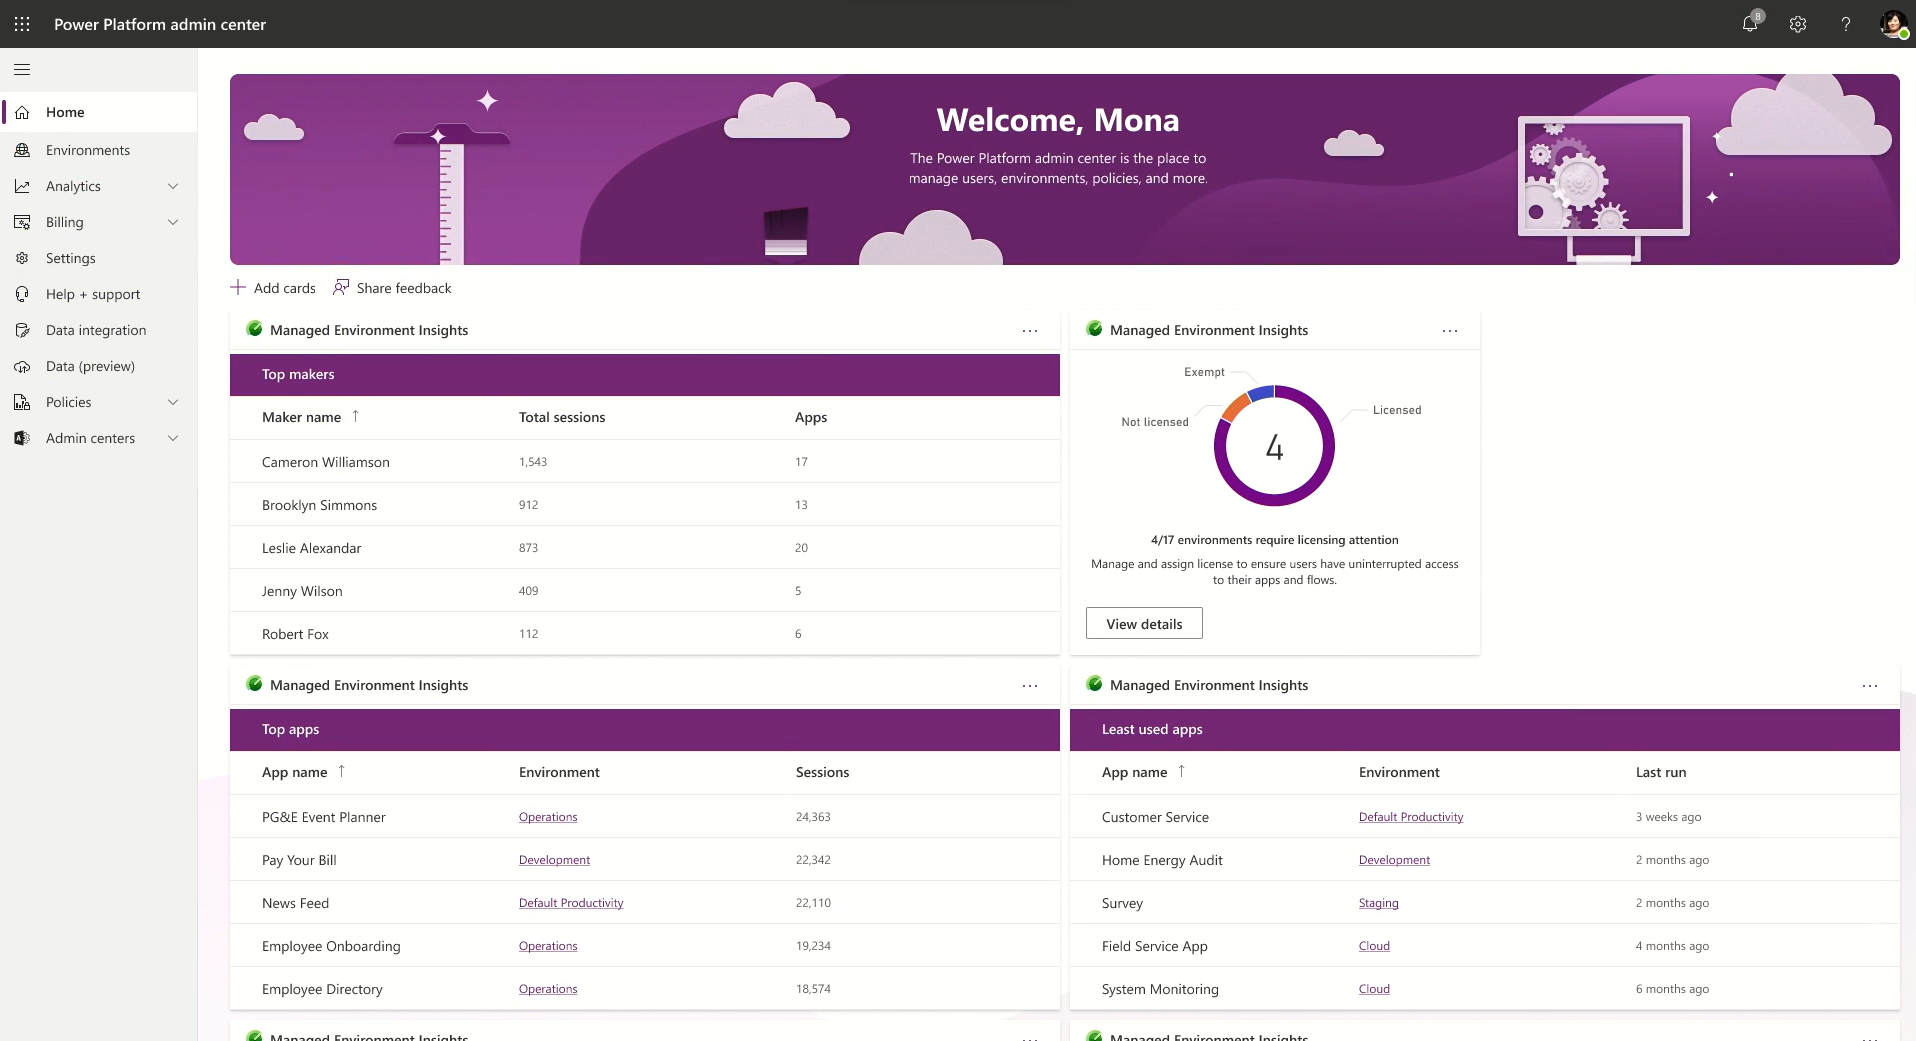
Task: Open Cloud link for Field Service App
Action: (1374, 946)
